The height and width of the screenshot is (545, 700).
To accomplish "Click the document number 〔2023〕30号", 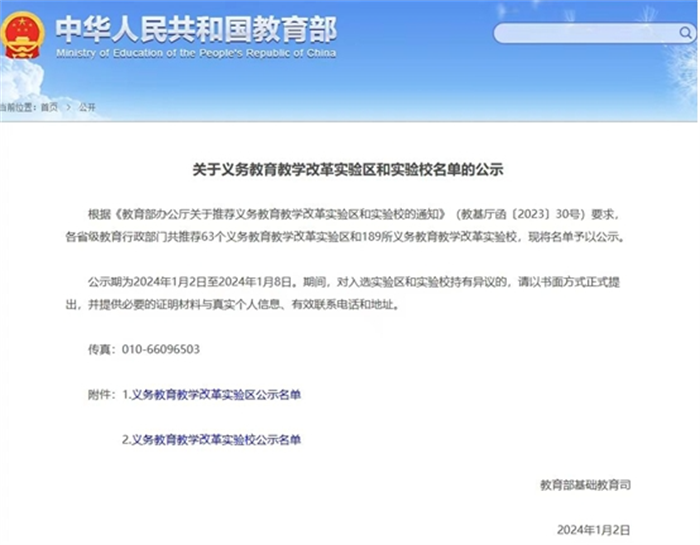I will pyautogui.click(x=547, y=214).
